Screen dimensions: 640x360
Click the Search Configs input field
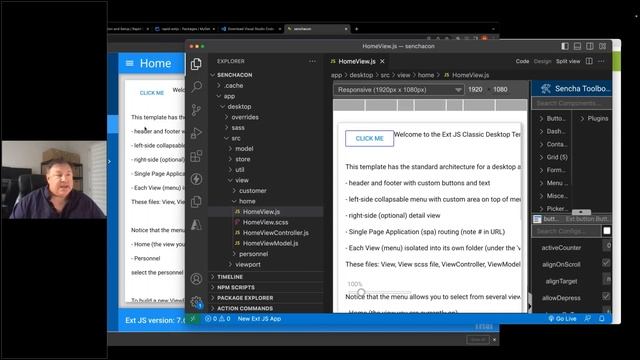point(566,231)
